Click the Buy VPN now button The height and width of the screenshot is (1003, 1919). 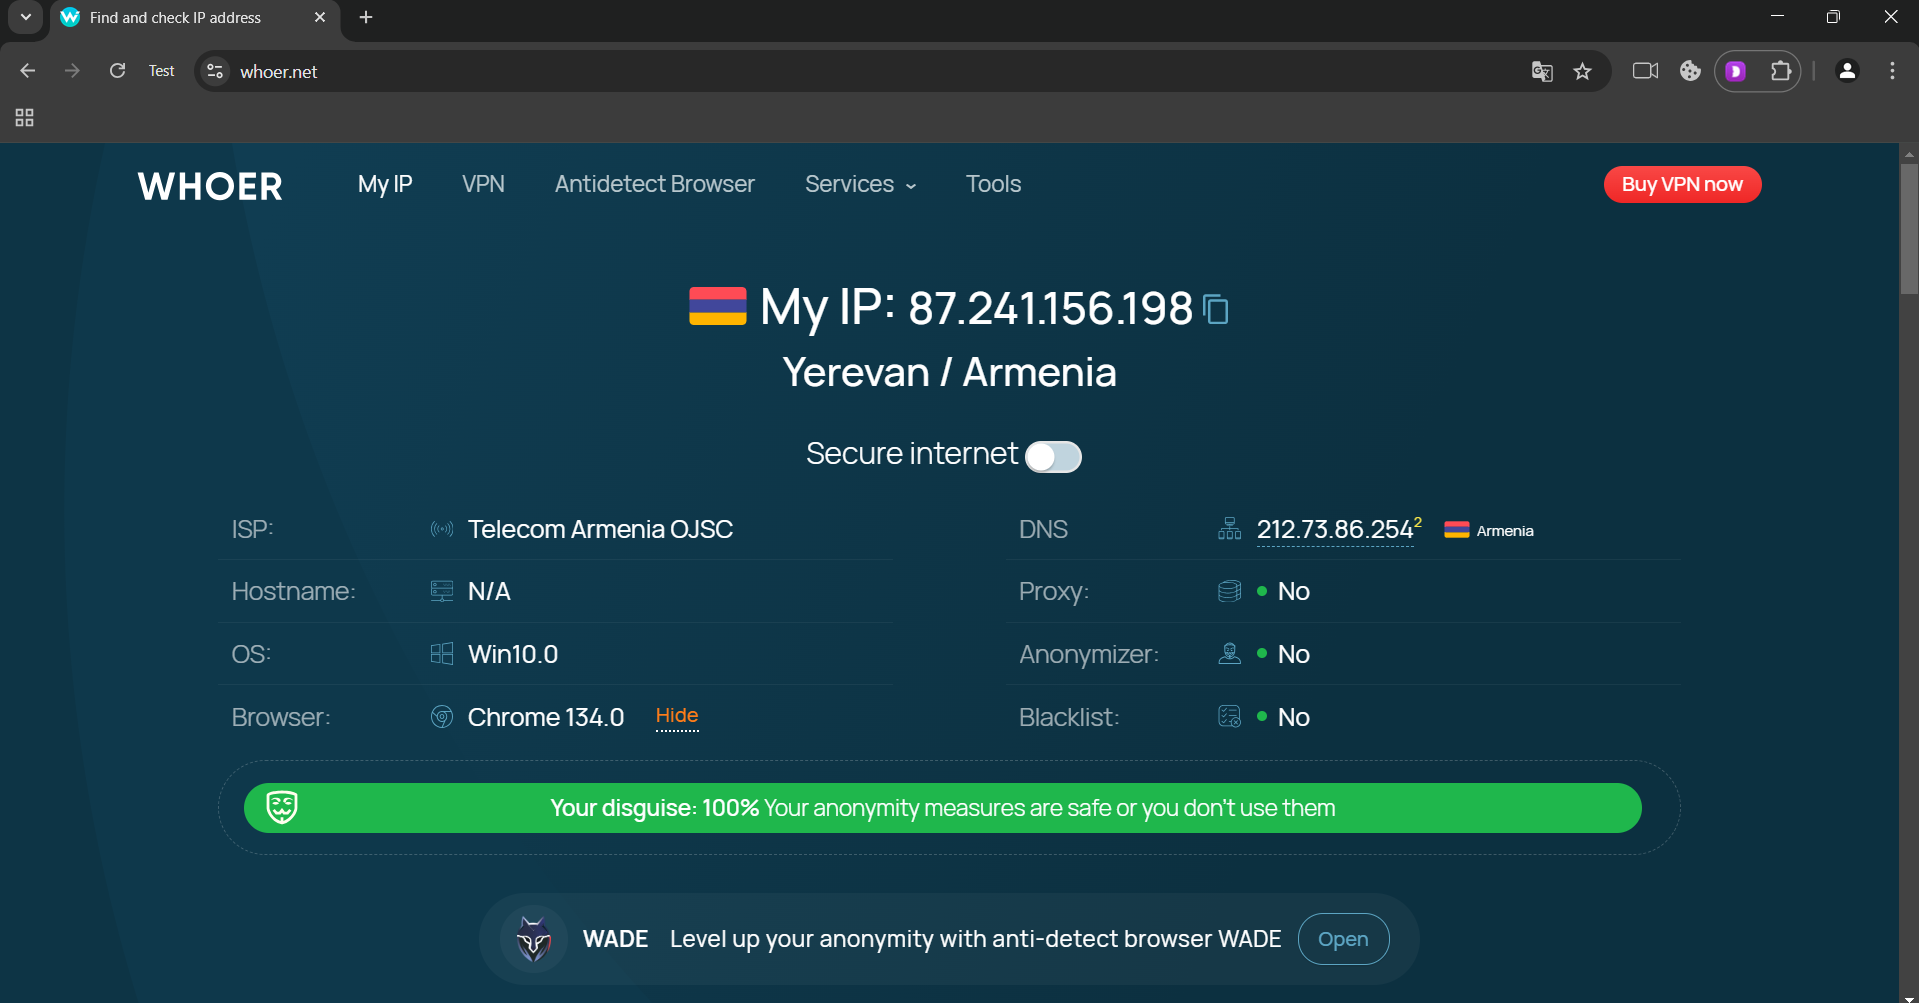(x=1682, y=184)
